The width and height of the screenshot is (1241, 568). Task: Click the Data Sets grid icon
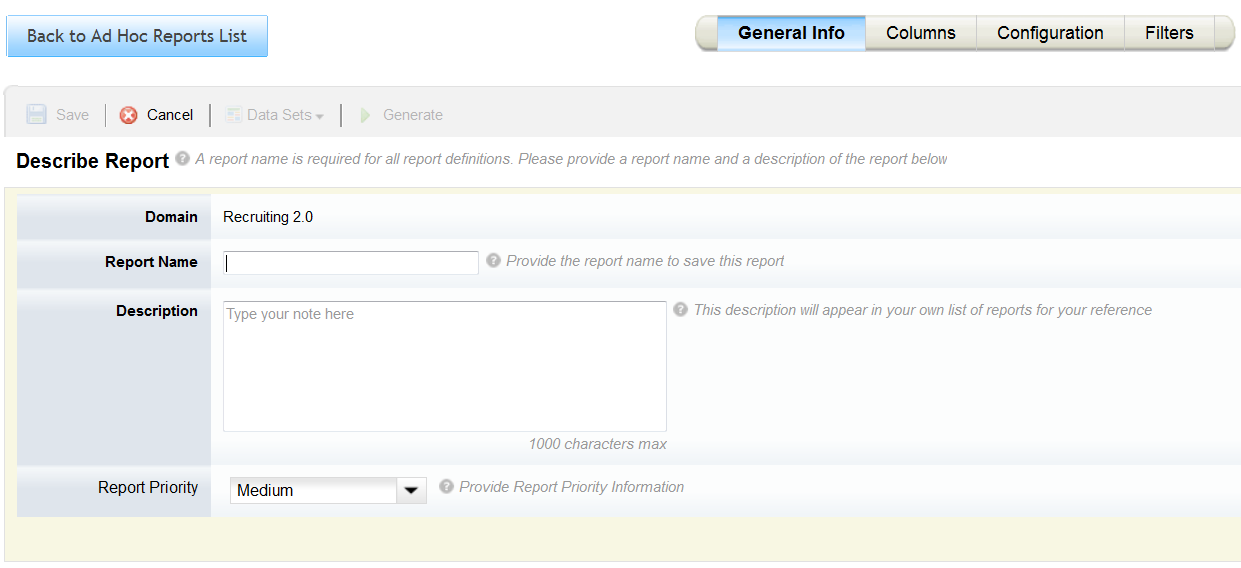click(x=233, y=115)
